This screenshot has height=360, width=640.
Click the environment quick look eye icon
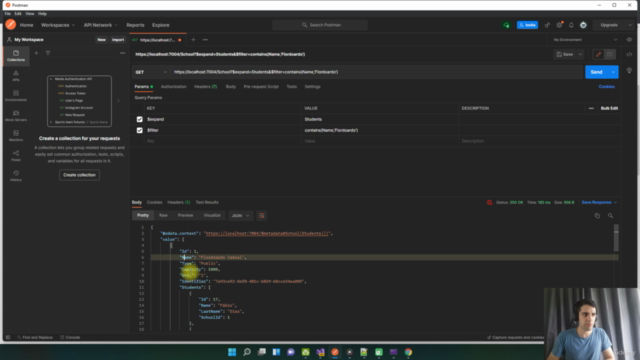pyautogui.click(x=629, y=40)
